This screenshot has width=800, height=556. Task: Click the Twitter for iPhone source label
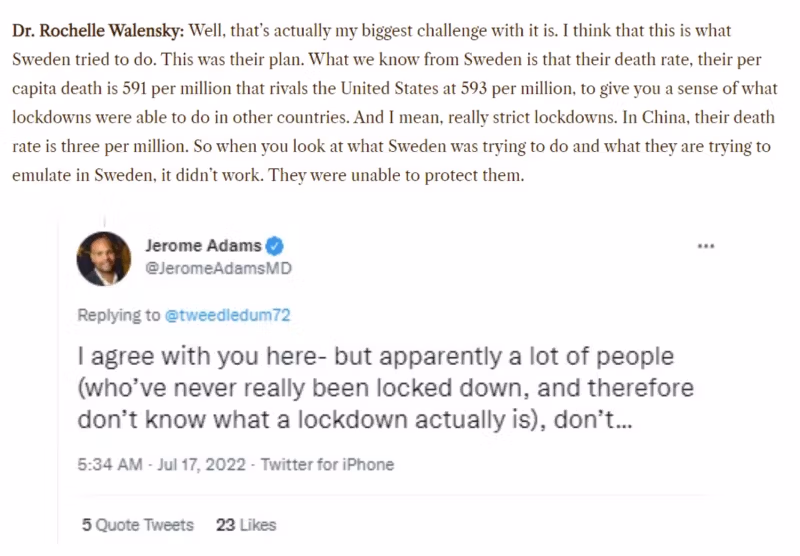(x=327, y=464)
